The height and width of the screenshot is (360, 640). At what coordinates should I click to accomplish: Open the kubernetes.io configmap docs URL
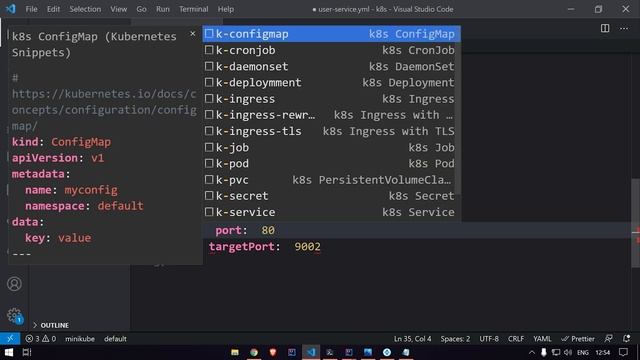104,110
